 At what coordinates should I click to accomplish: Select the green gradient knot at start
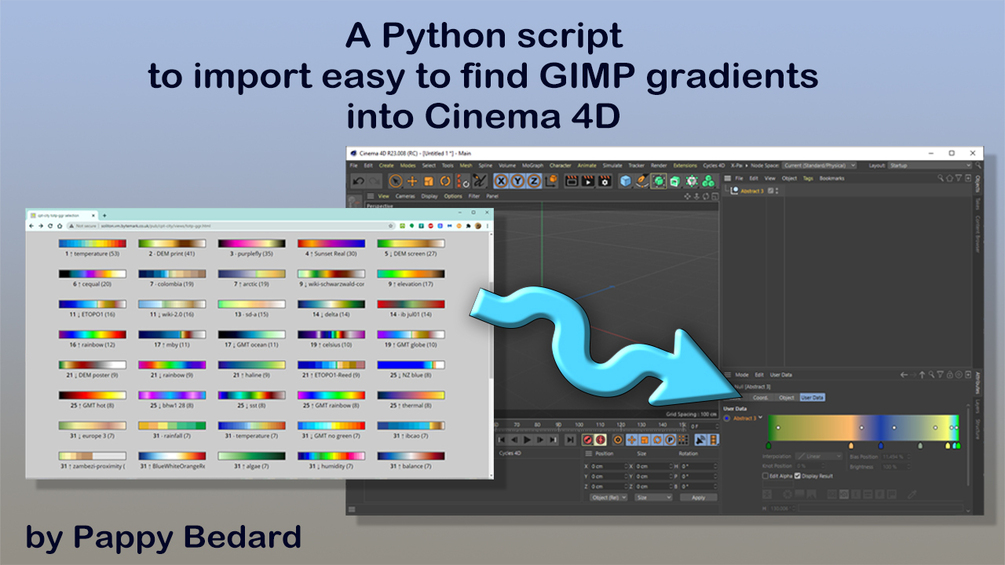[768, 445]
